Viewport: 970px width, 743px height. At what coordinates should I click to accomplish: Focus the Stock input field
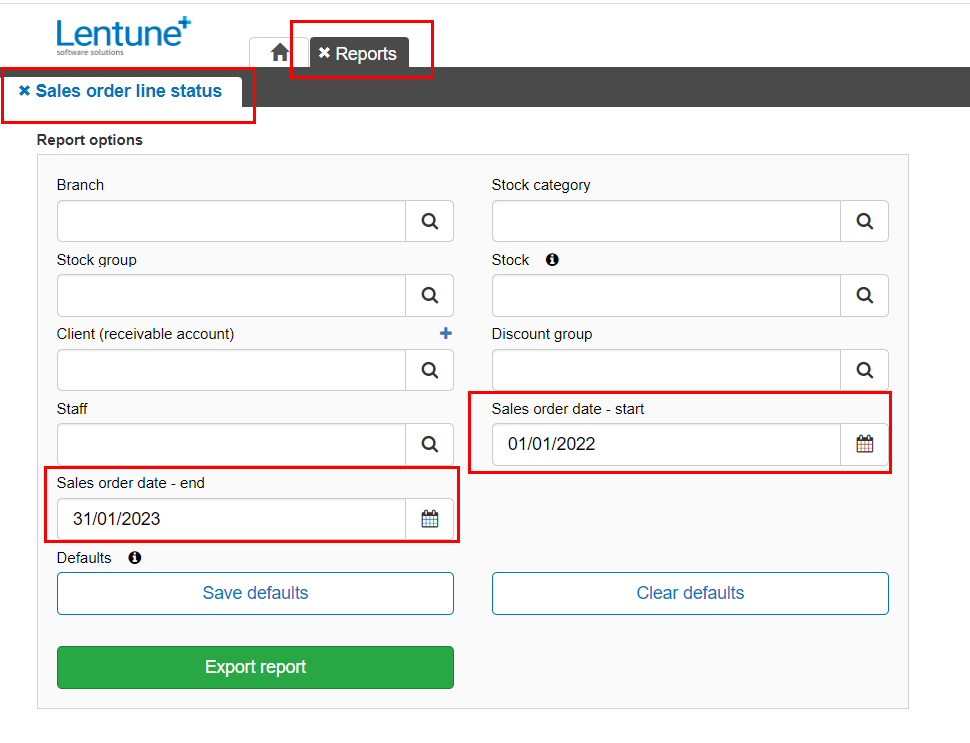pos(666,295)
